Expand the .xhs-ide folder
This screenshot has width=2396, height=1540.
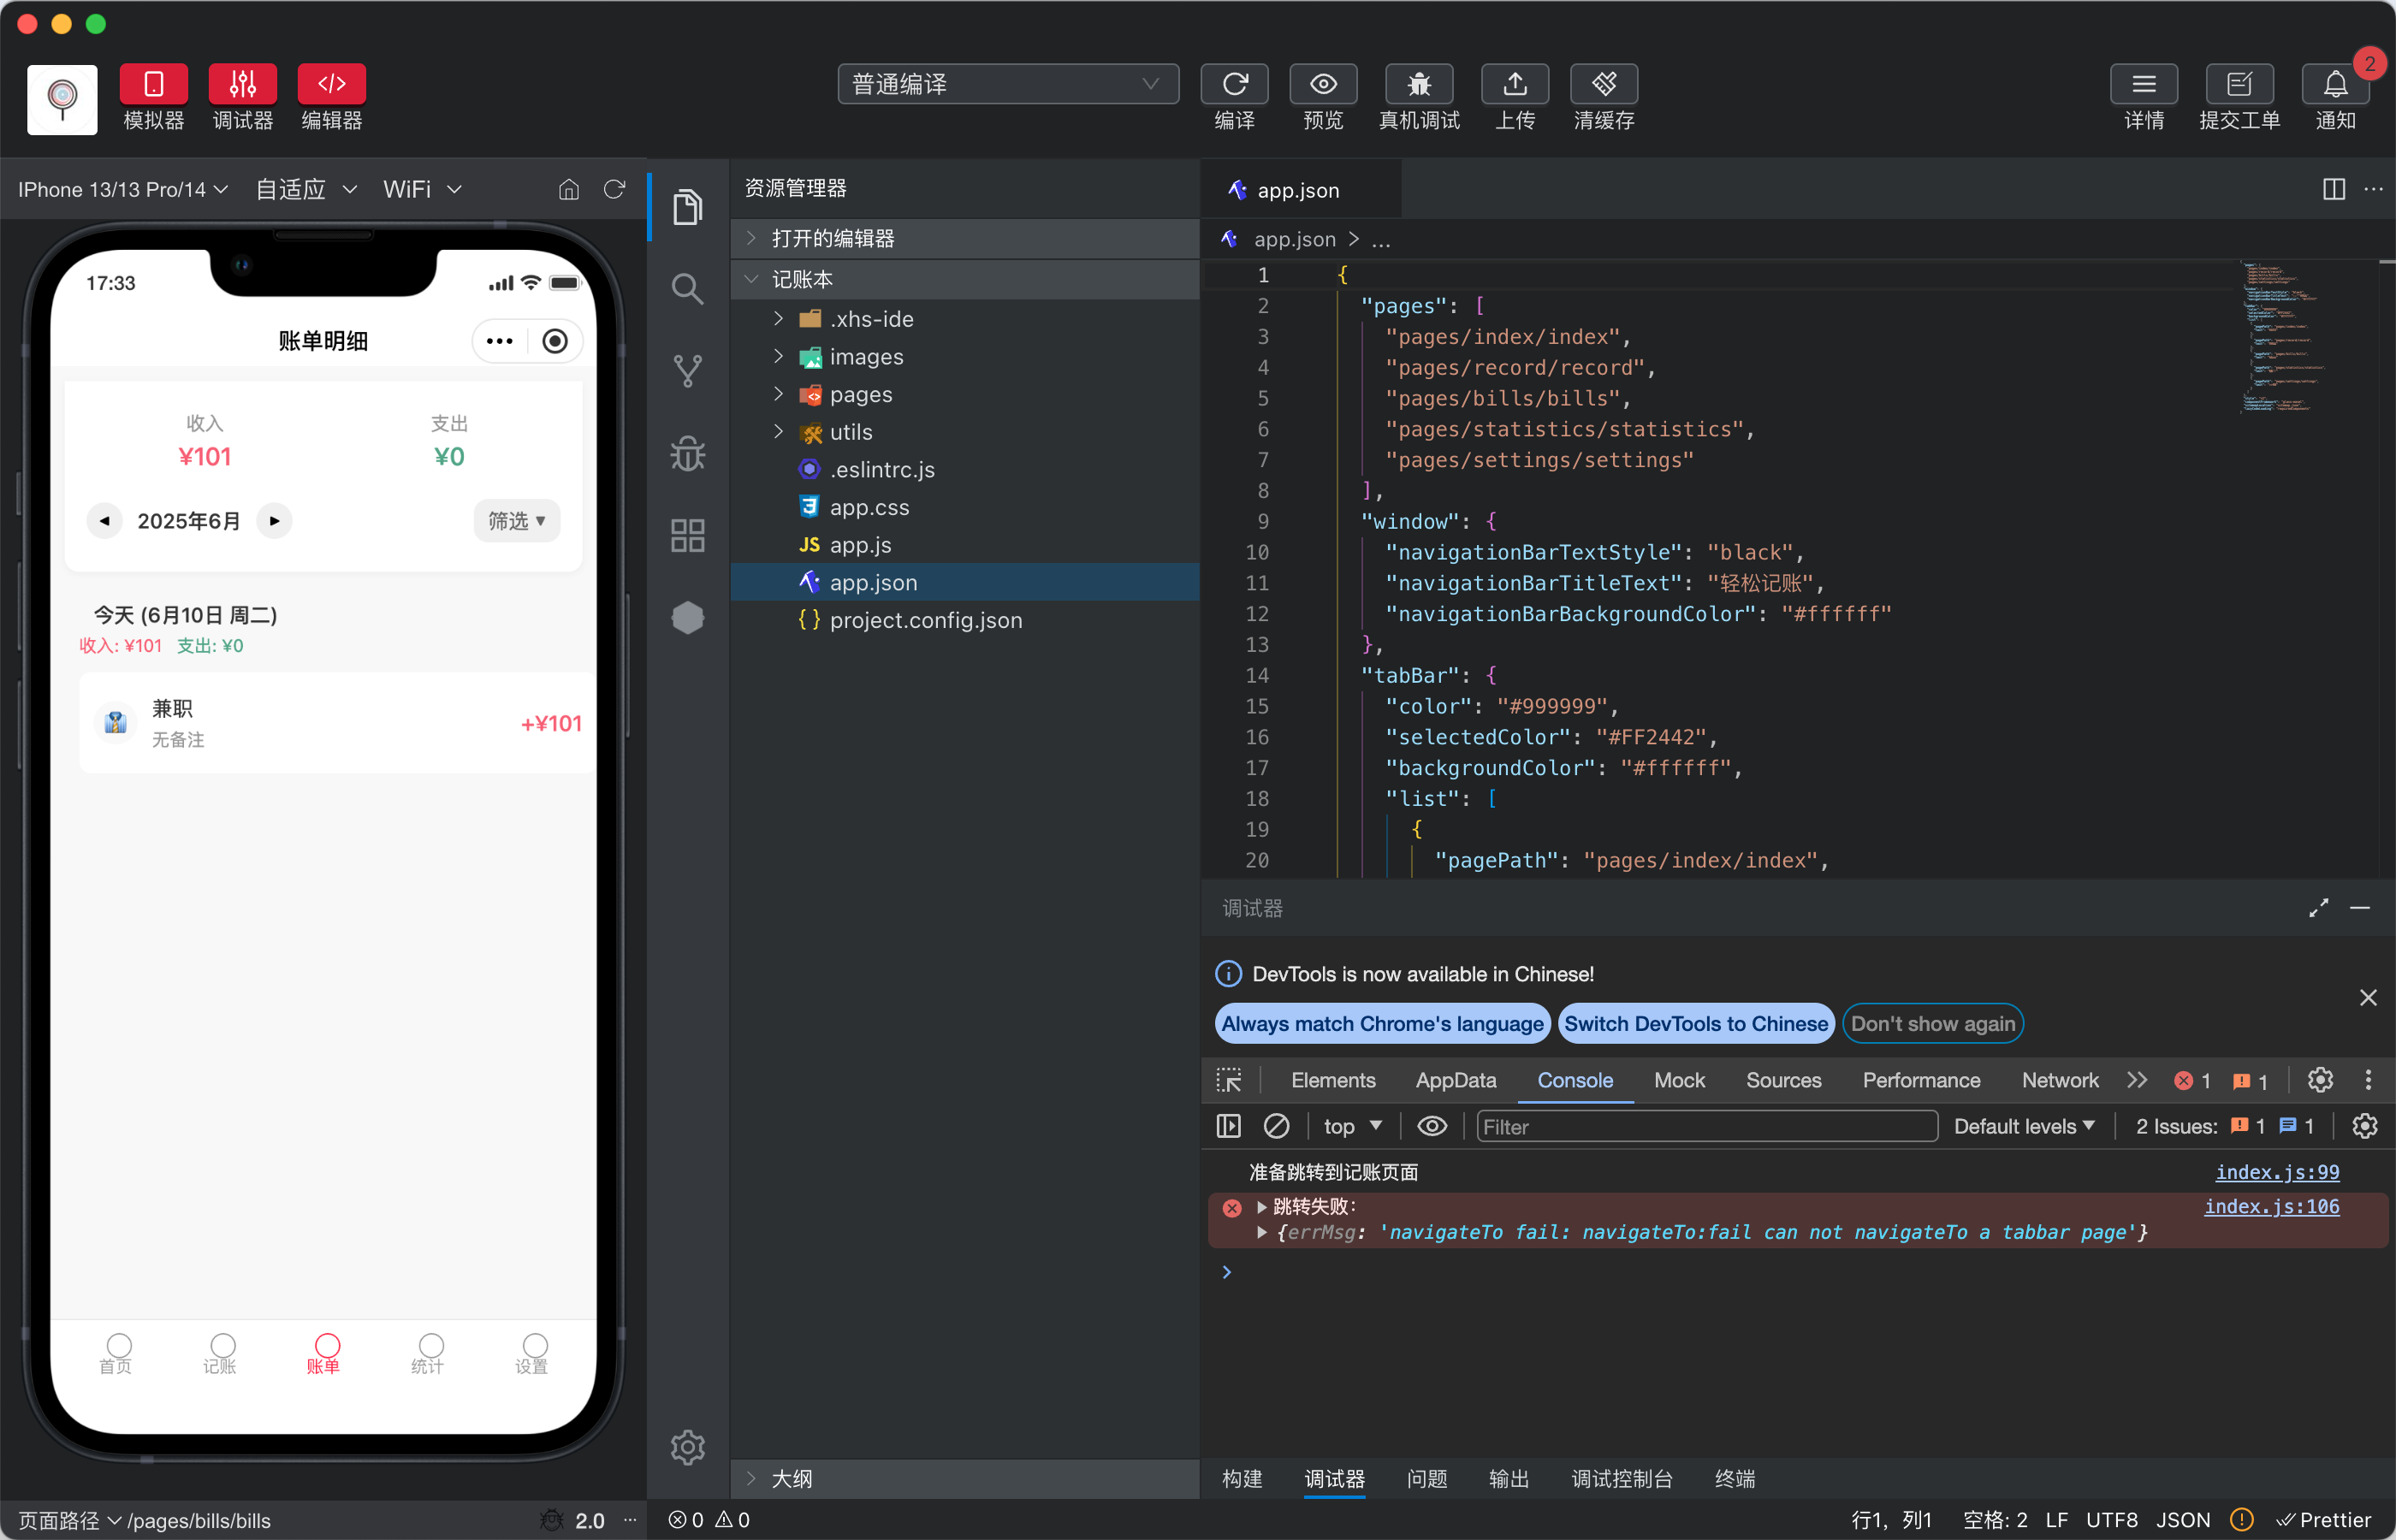pyautogui.click(x=965, y=319)
